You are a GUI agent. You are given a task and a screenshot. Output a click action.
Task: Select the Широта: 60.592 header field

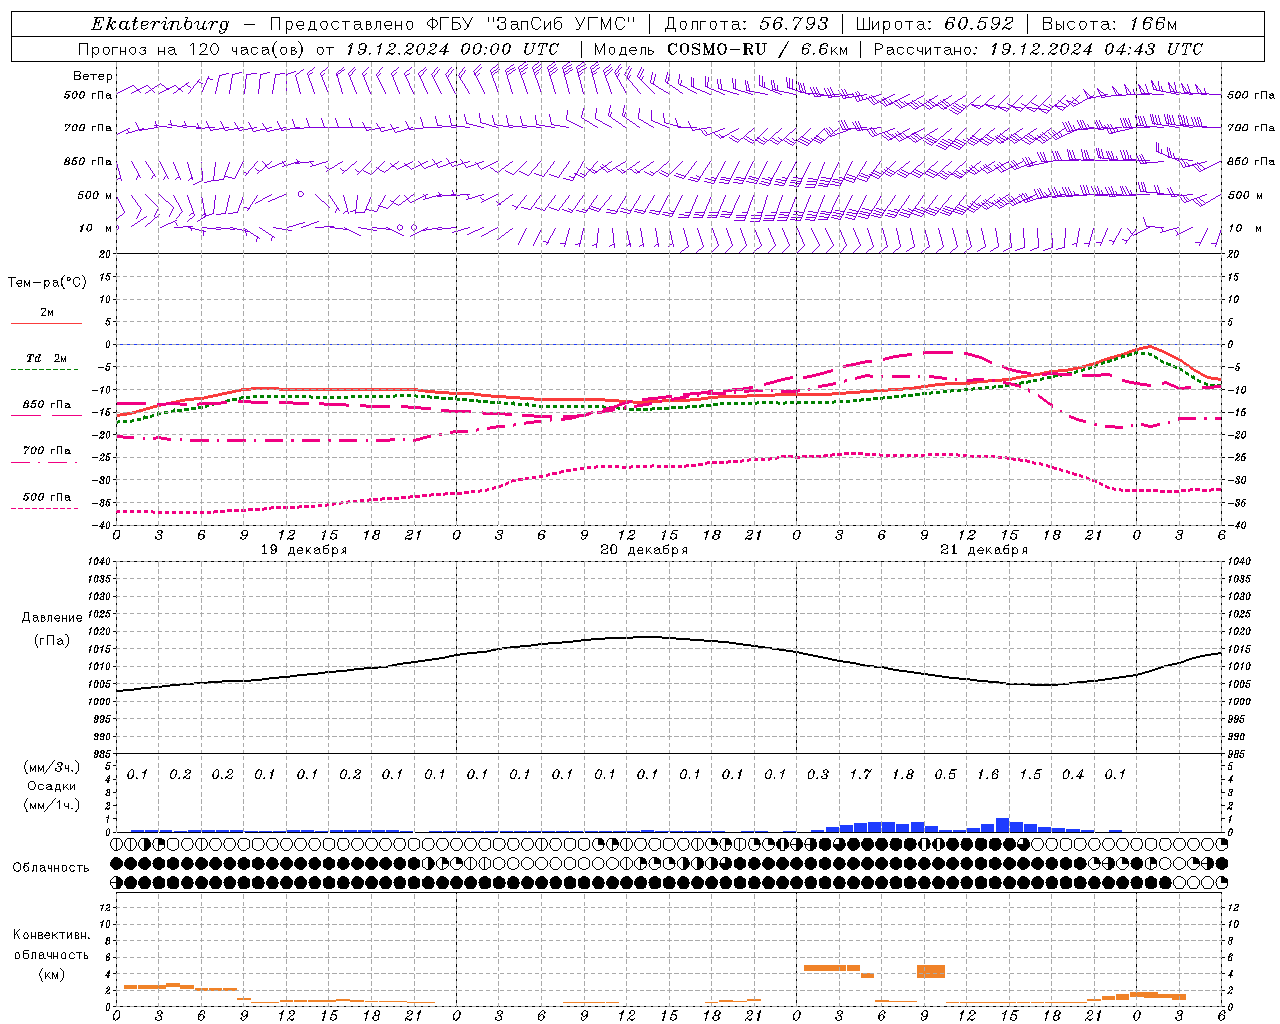934,24
